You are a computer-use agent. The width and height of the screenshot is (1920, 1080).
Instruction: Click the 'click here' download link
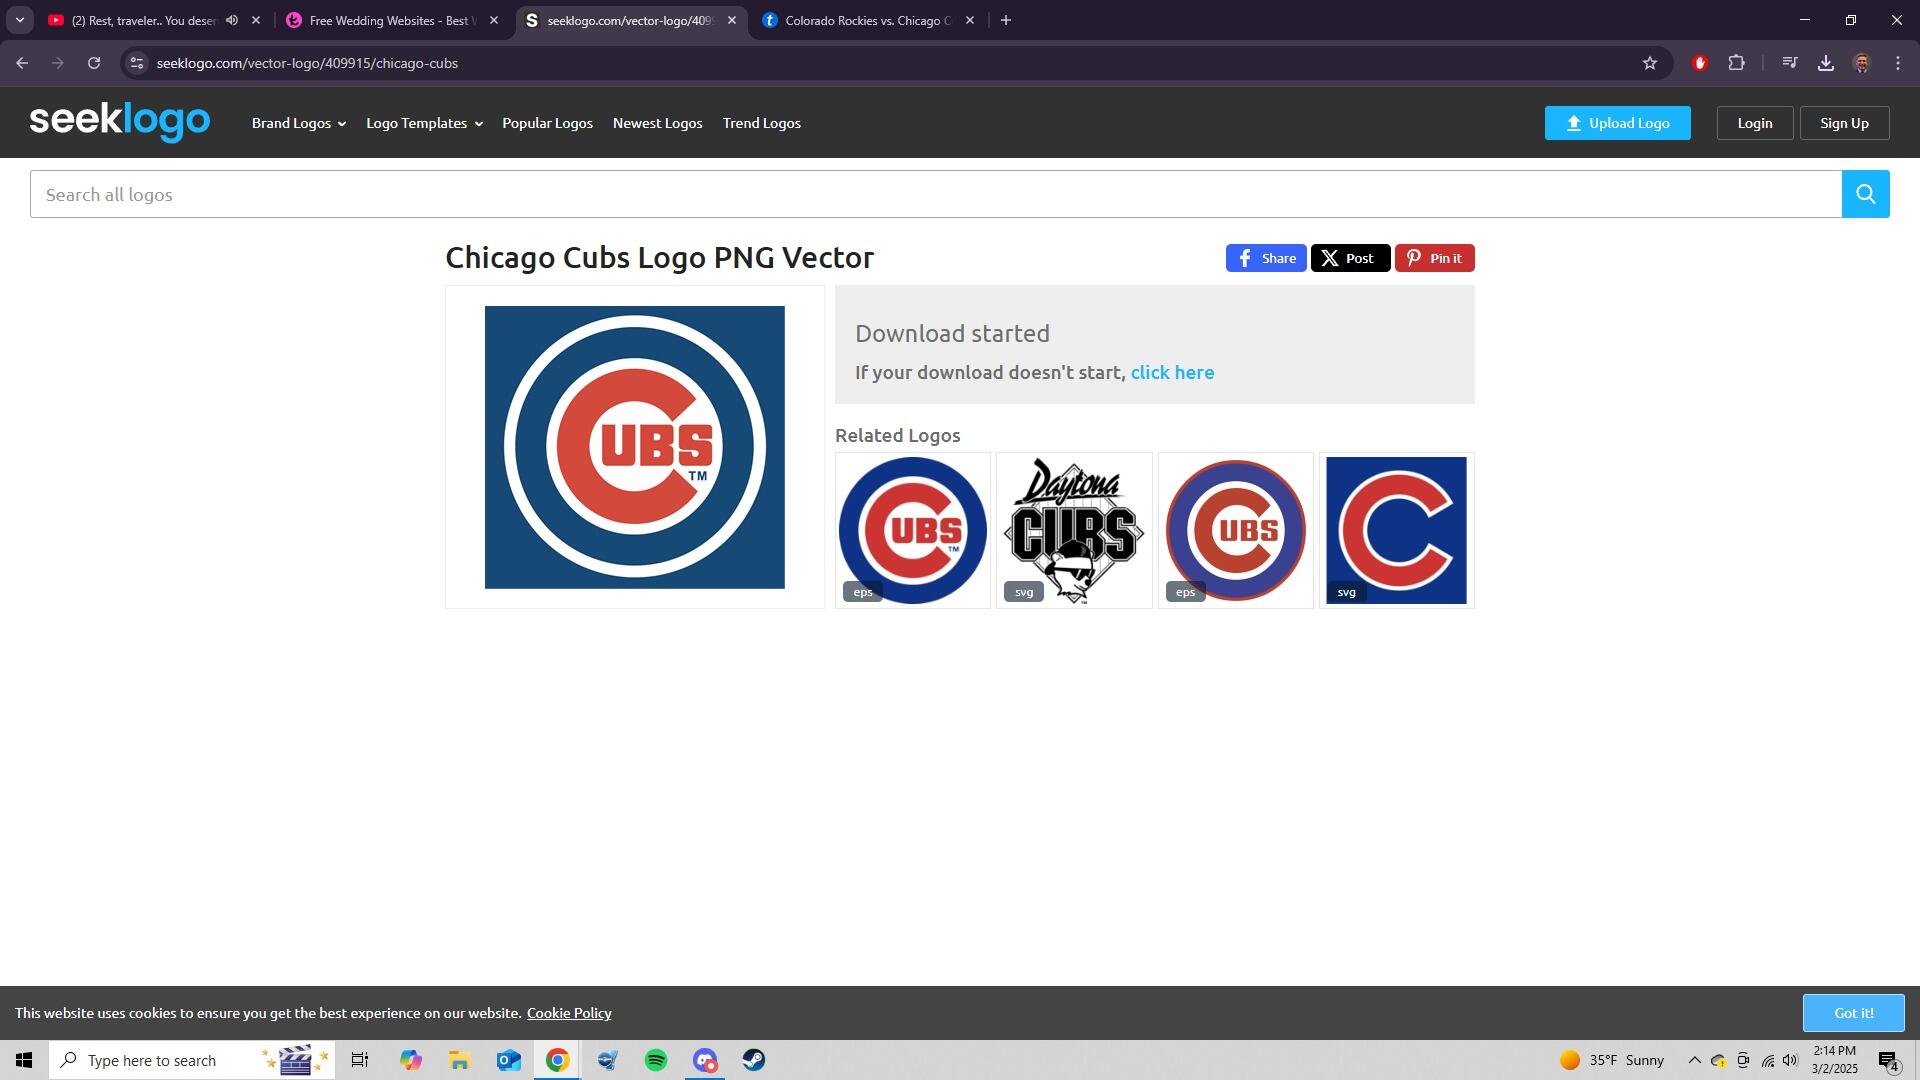pyautogui.click(x=1172, y=372)
